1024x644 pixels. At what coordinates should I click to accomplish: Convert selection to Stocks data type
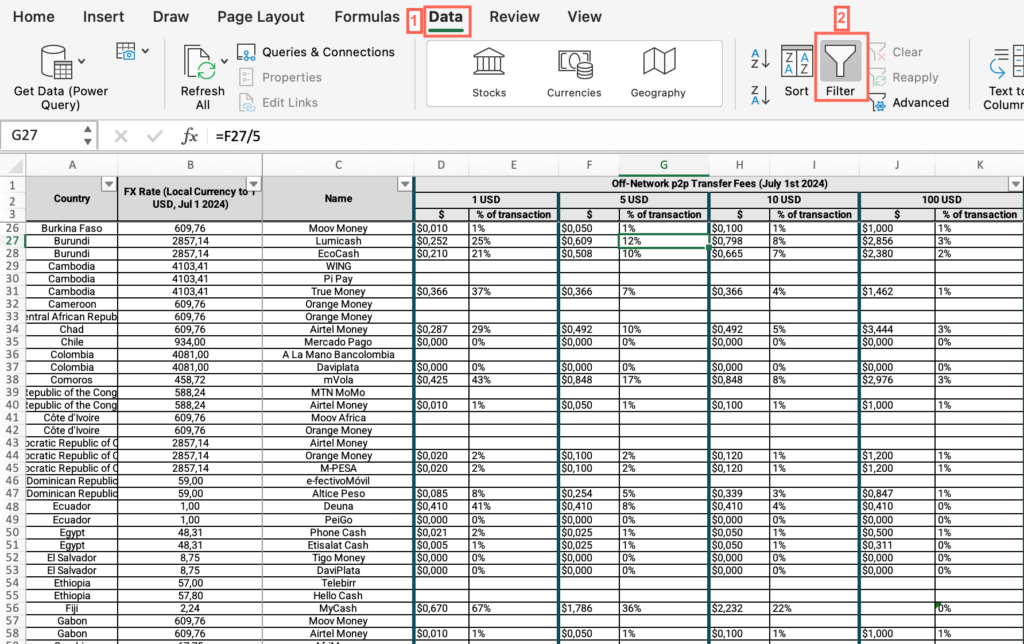coord(489,72)
